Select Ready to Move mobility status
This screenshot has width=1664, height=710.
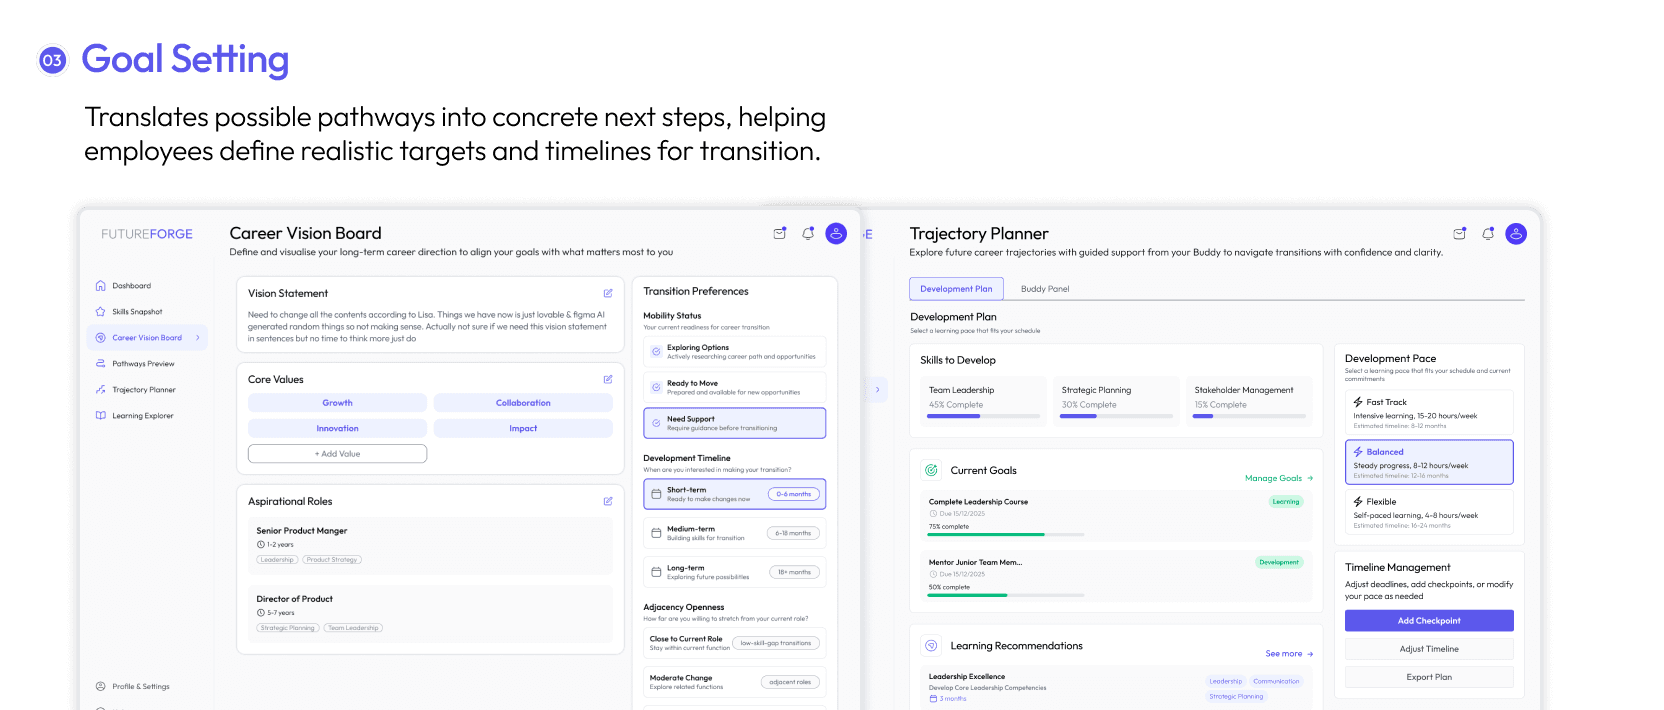(735, 387)
